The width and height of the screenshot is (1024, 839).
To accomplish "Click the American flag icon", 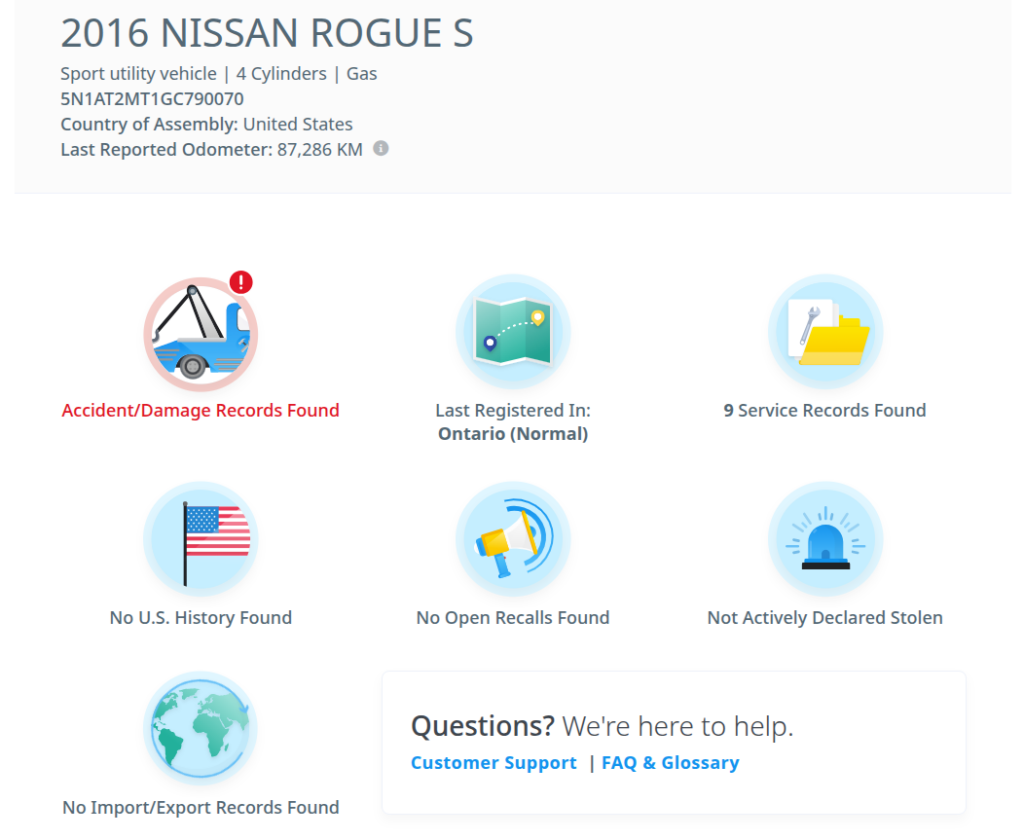I will click(x=201, y=539).
